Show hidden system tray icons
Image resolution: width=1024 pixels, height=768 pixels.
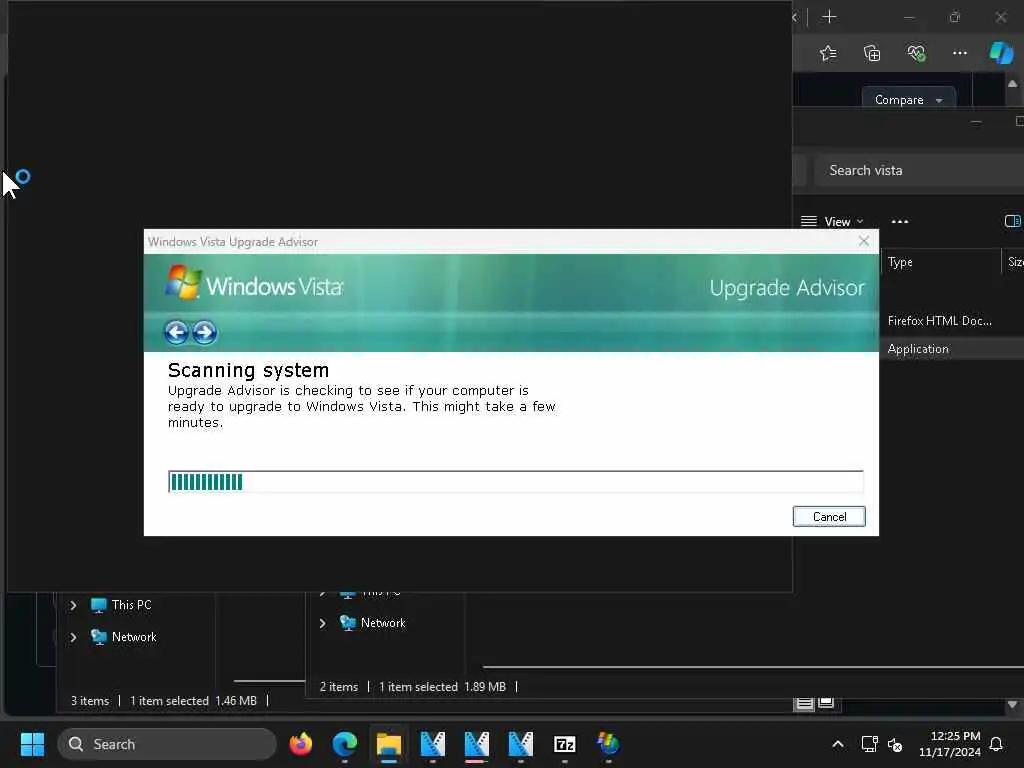838,744
